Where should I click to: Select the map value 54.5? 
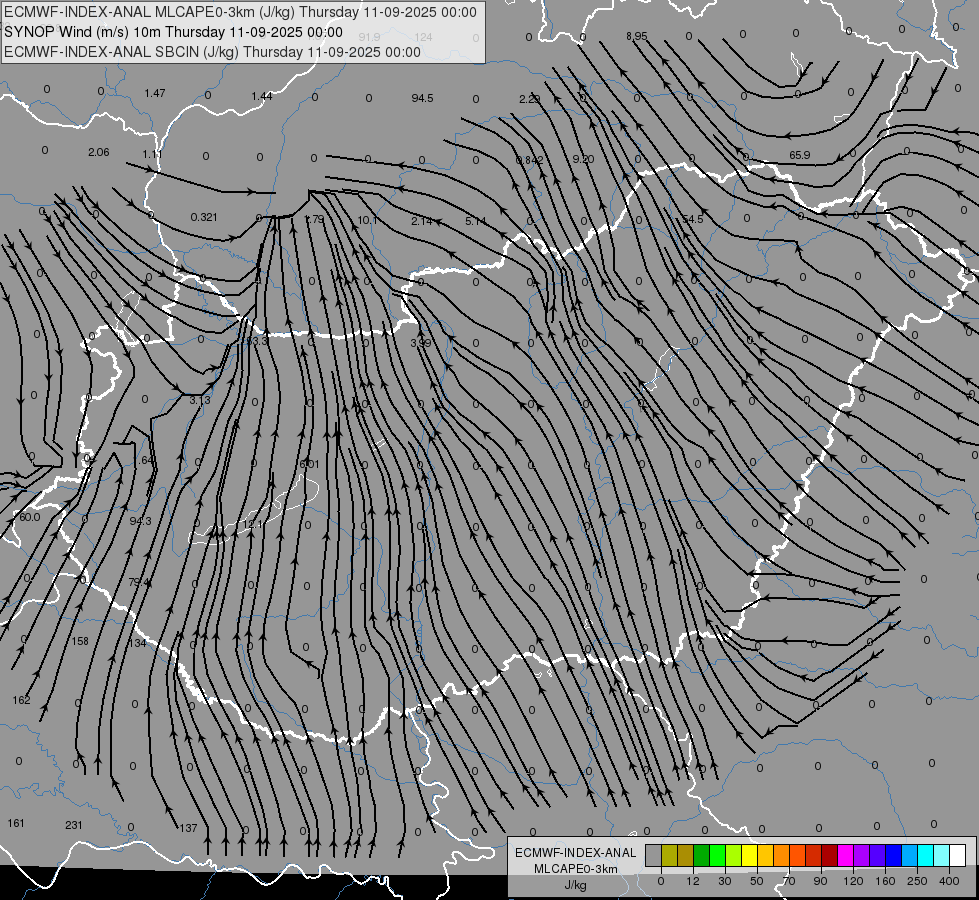pos(692,219)
